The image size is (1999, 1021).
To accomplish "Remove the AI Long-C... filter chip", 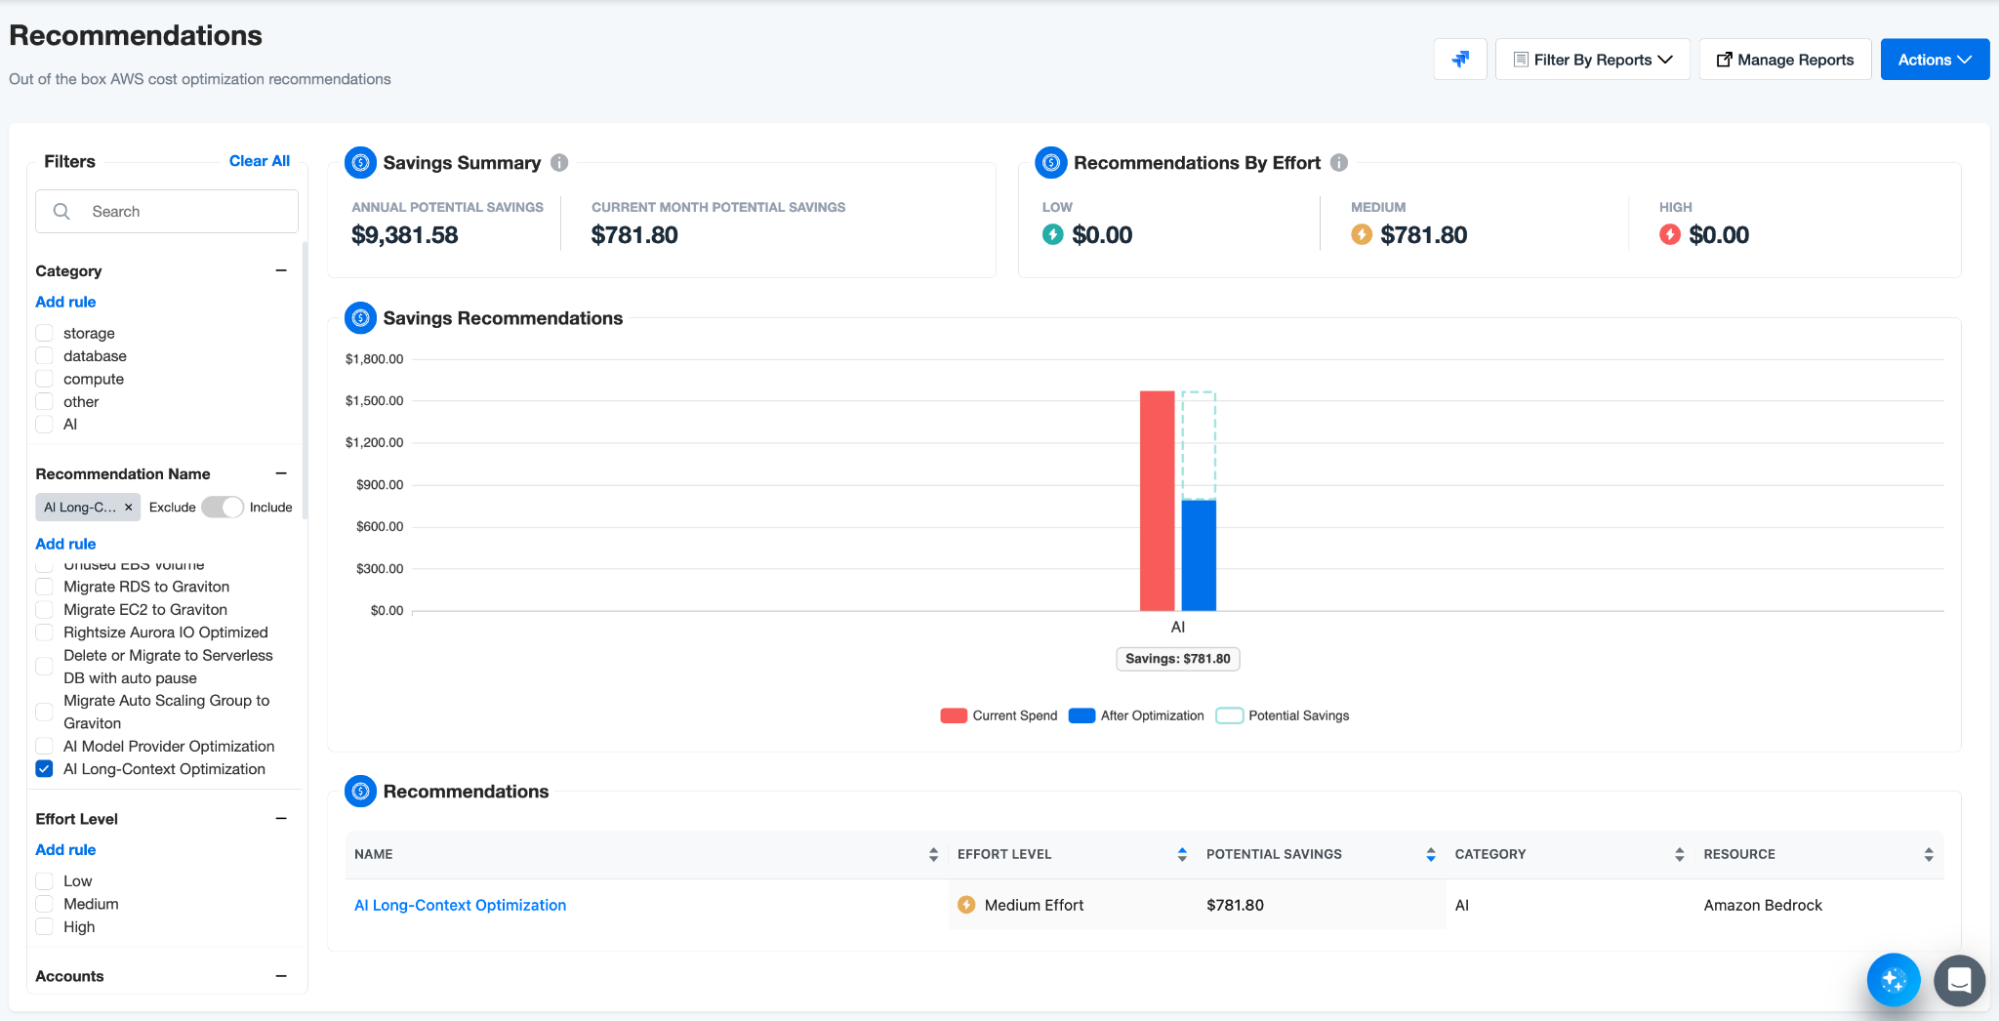I will click(129, 508).
